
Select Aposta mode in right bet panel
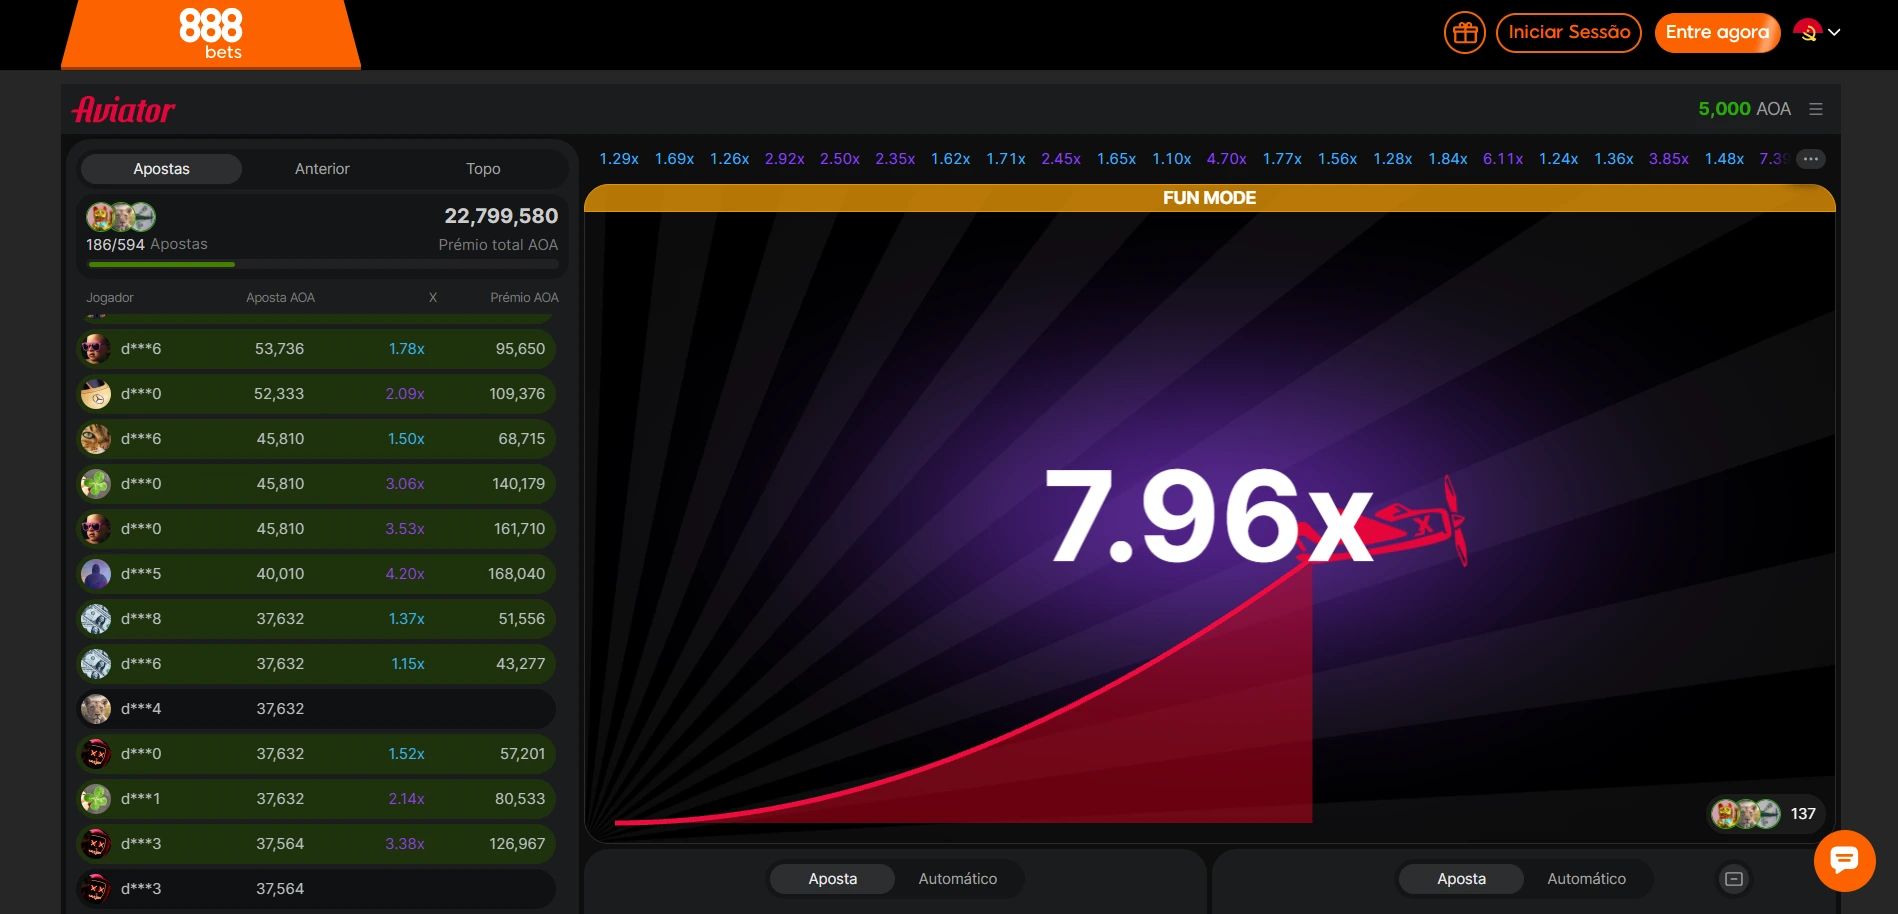[1461, 879]
